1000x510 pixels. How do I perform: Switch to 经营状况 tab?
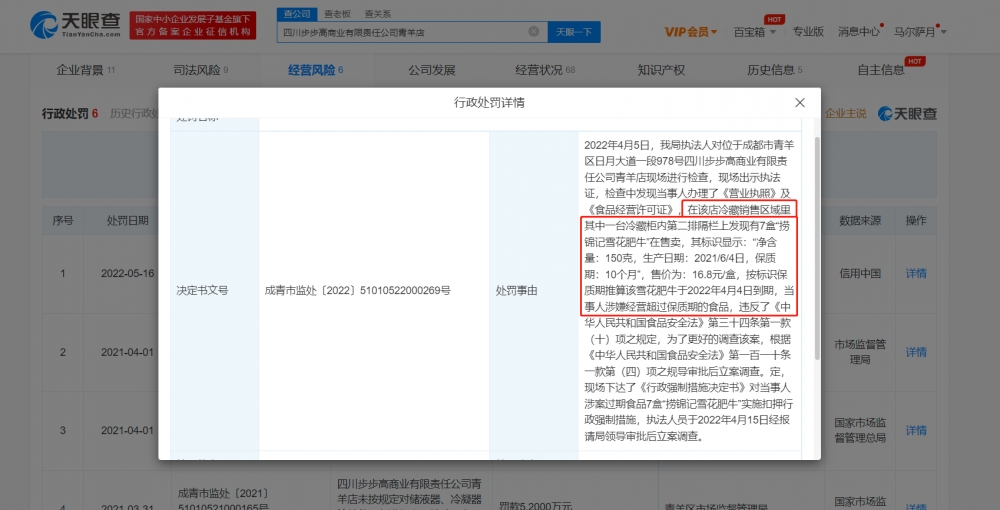pyautogui.click(x=545, y=70)
